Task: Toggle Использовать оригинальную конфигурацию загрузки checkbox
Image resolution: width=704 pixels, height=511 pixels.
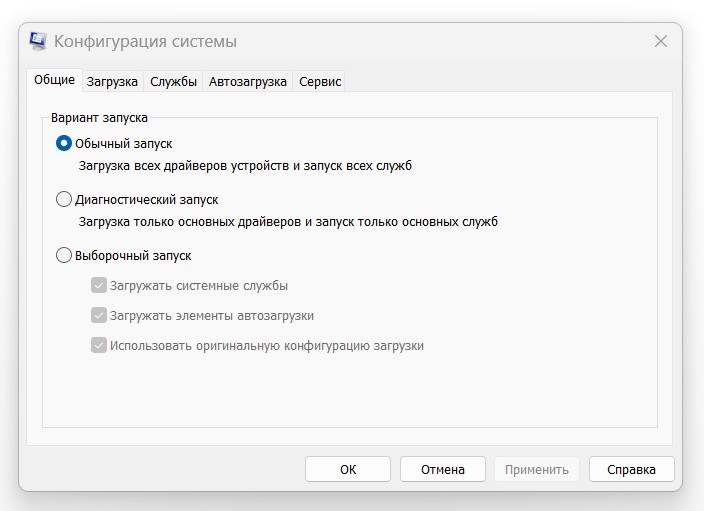Action: (99, 346)
